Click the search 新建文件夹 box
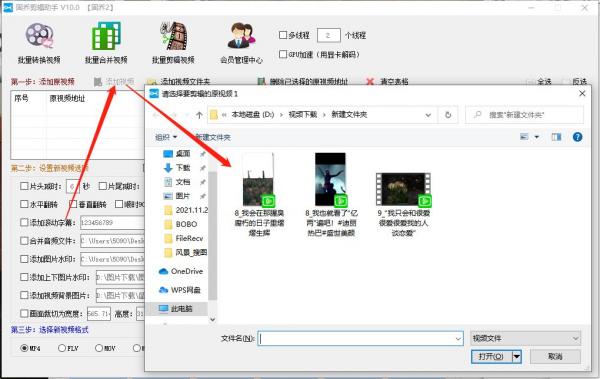The width and height of the screenshot is (600, 379). coord(525,115)
